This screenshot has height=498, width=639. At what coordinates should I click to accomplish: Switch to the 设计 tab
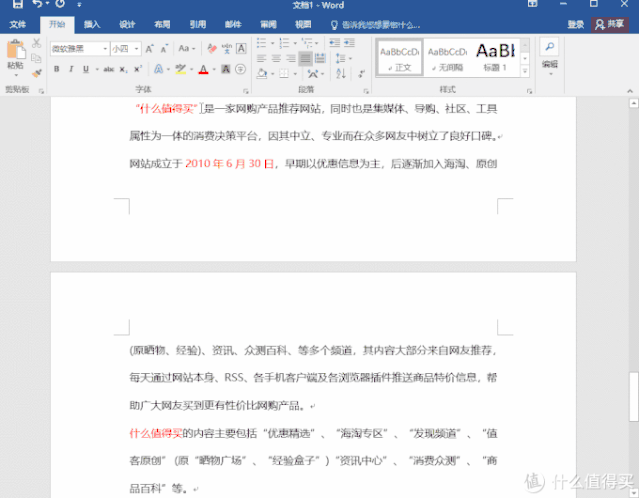point(127,25)
